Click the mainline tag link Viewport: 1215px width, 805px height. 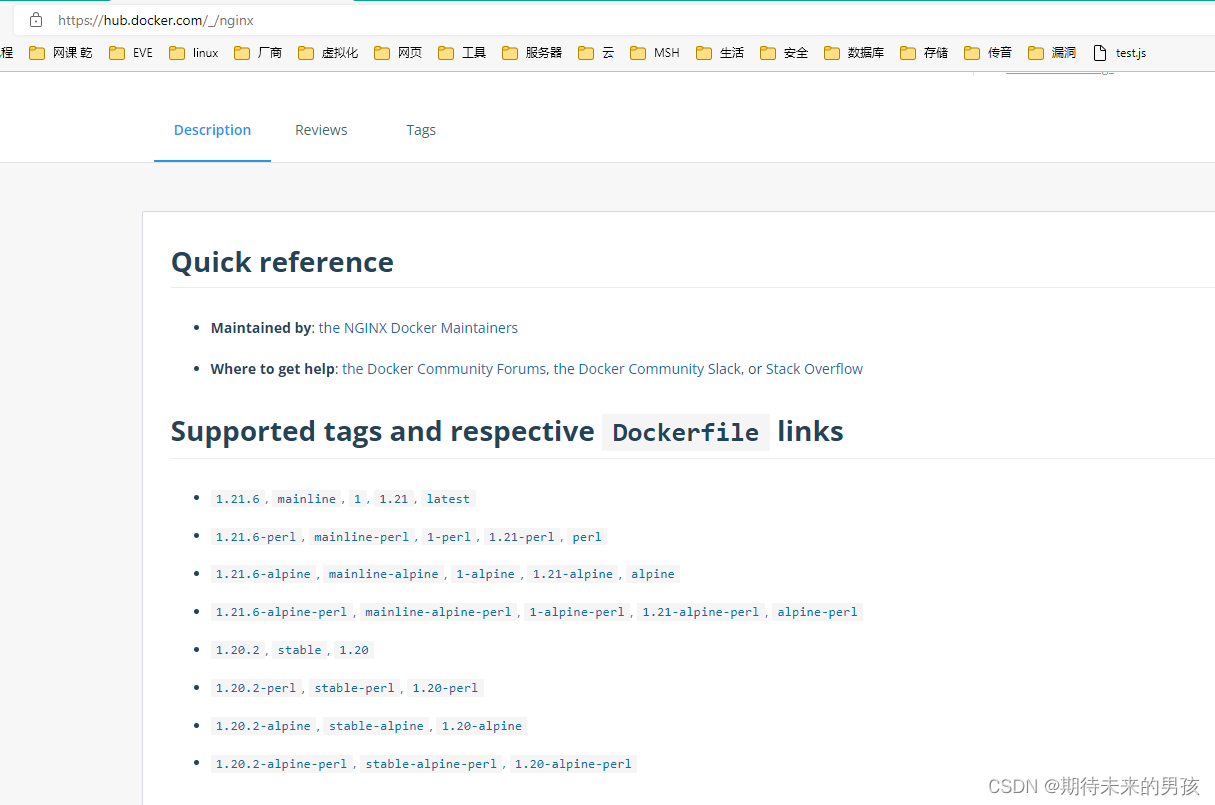[307, 499]
